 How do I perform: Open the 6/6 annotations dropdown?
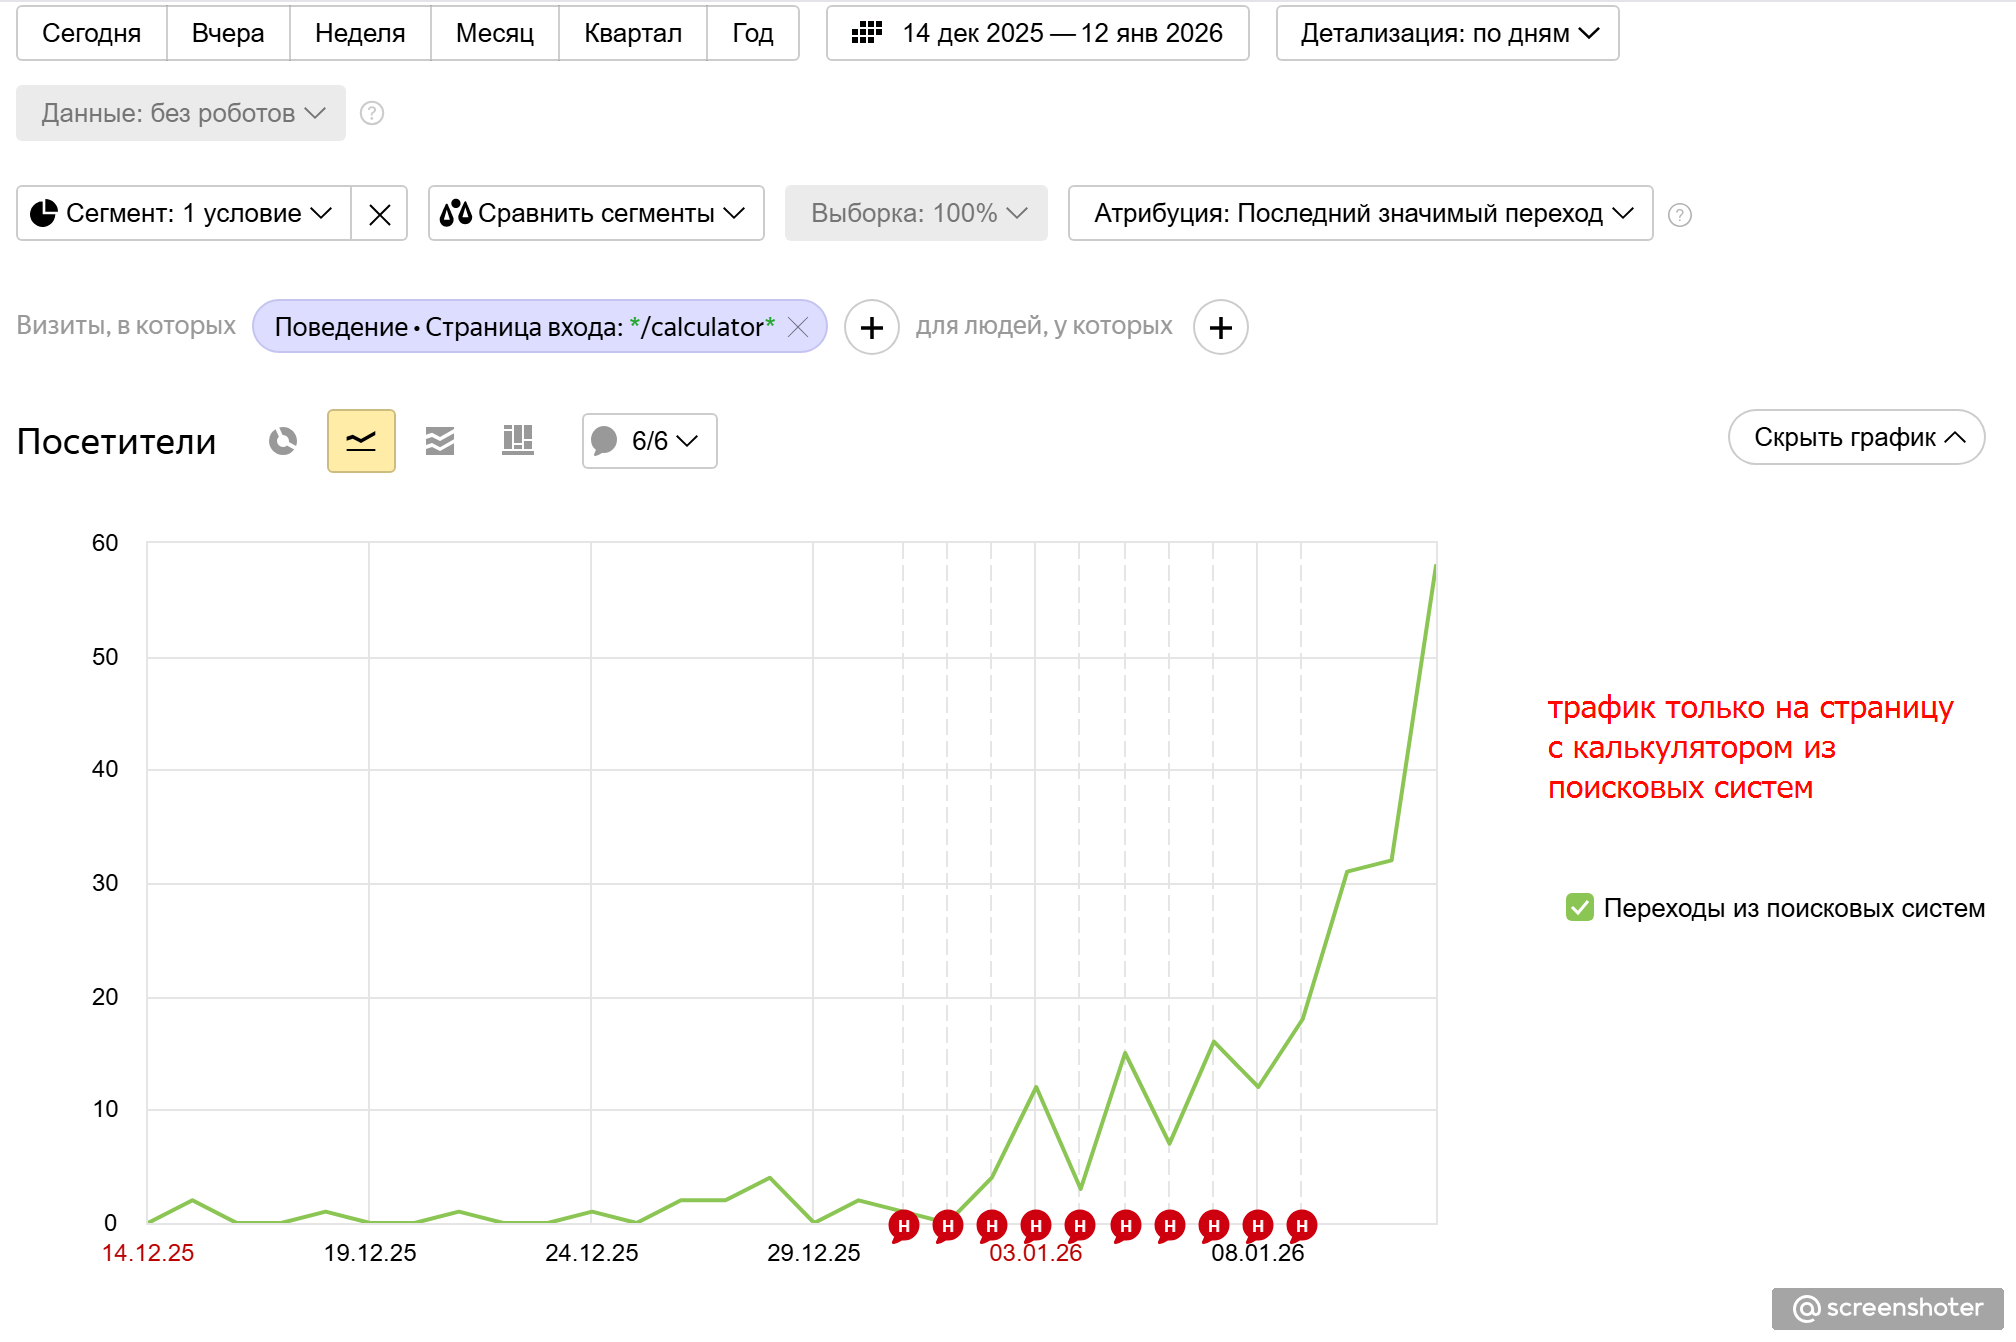[x=649, y=441]
